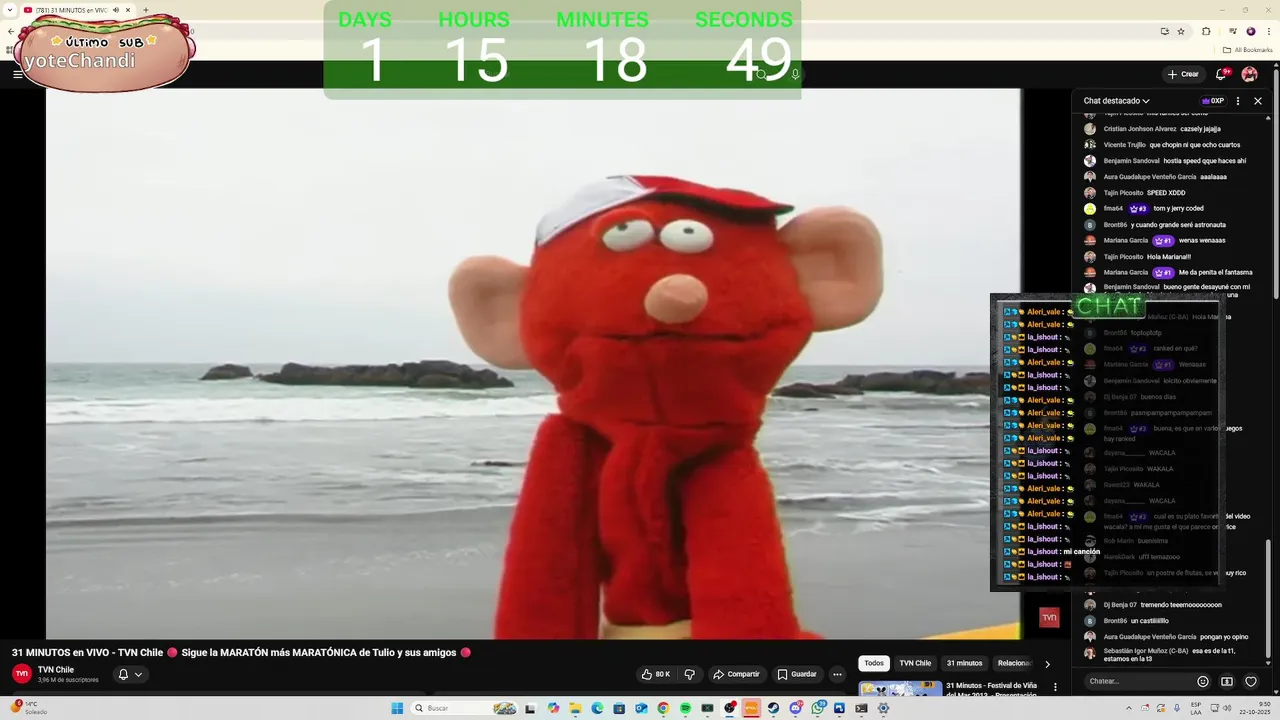Screen dimensions: 1280x720
Task: Click the video player area
Action: click(x=533, y=363)
